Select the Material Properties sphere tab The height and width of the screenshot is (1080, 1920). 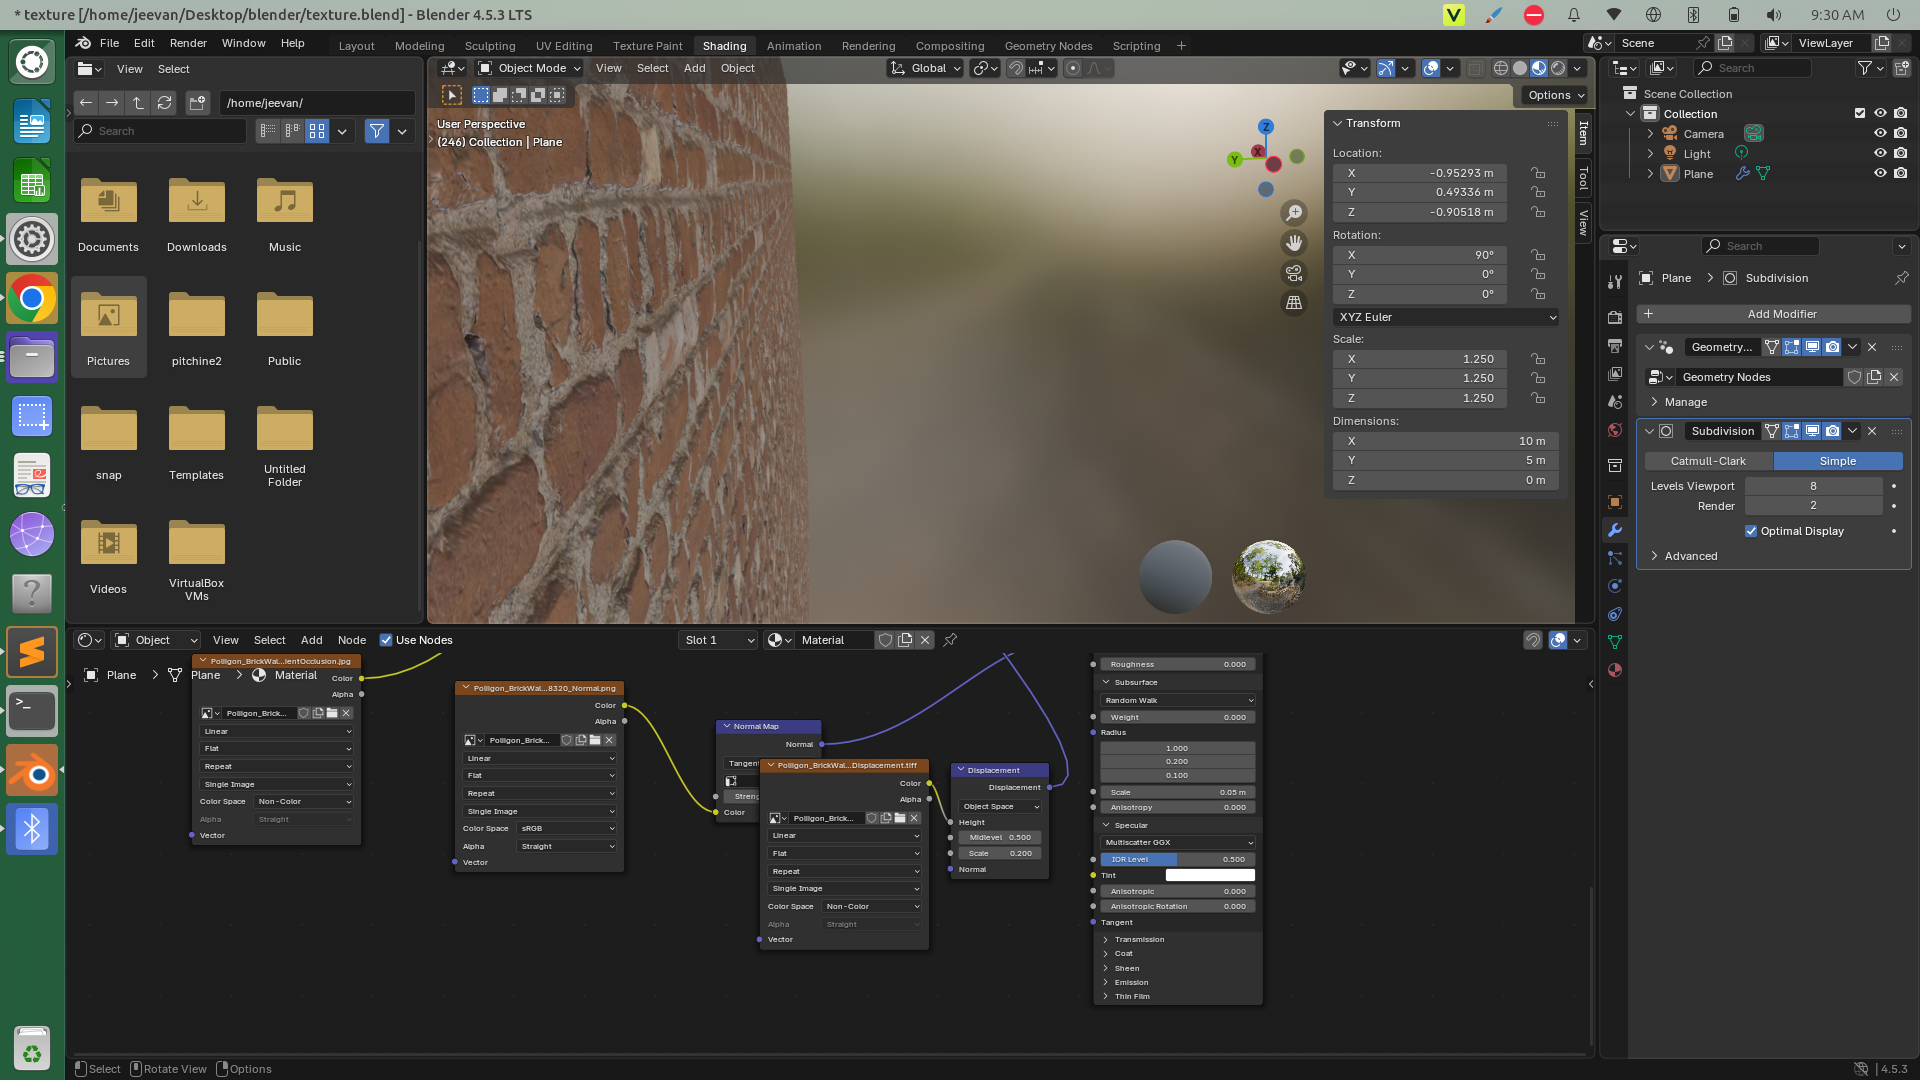tap(1615, 671)
